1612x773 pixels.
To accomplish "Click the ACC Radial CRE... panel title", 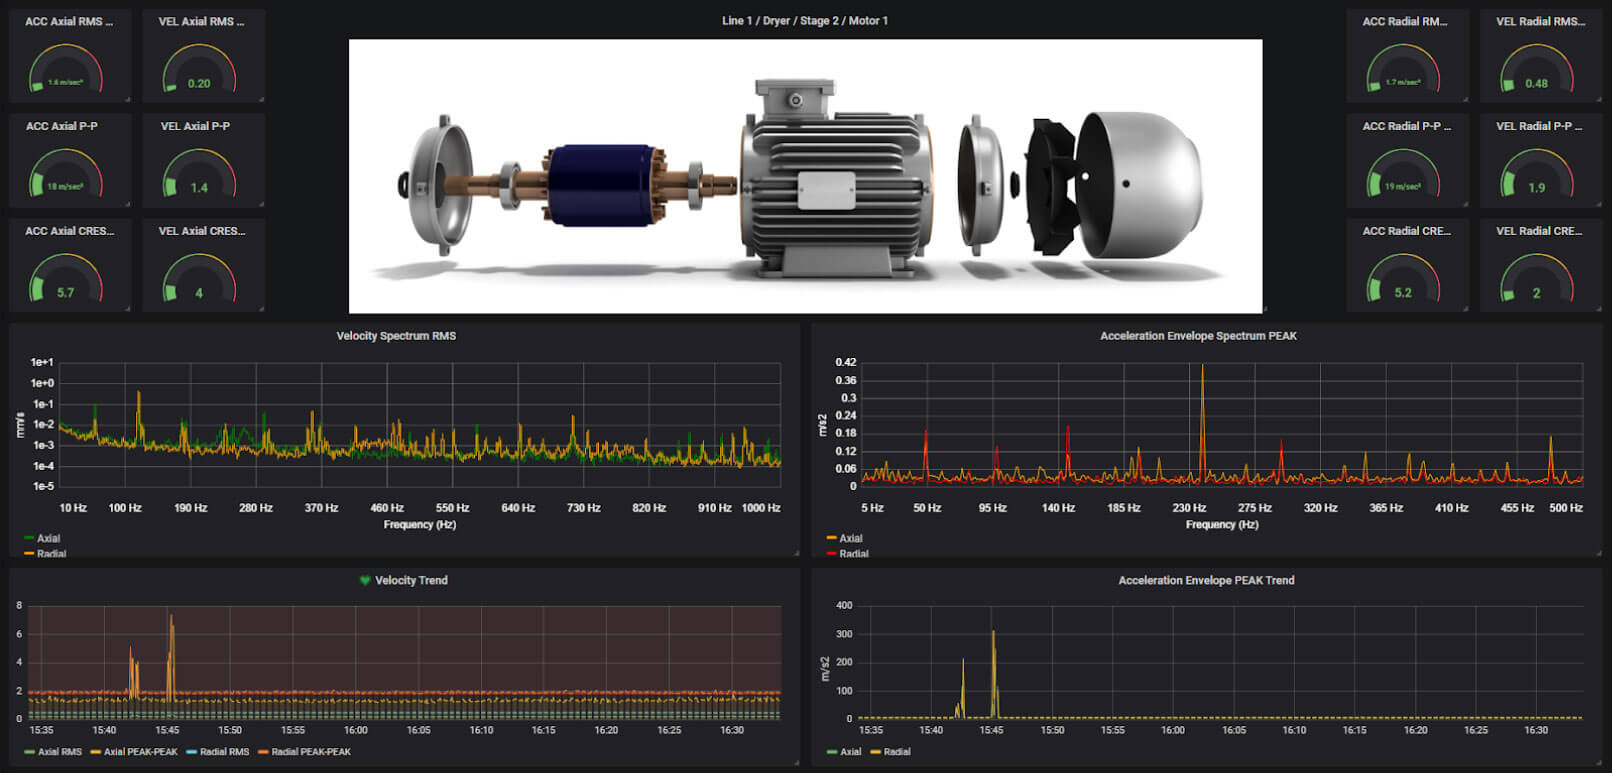I will pos(1406,231).
